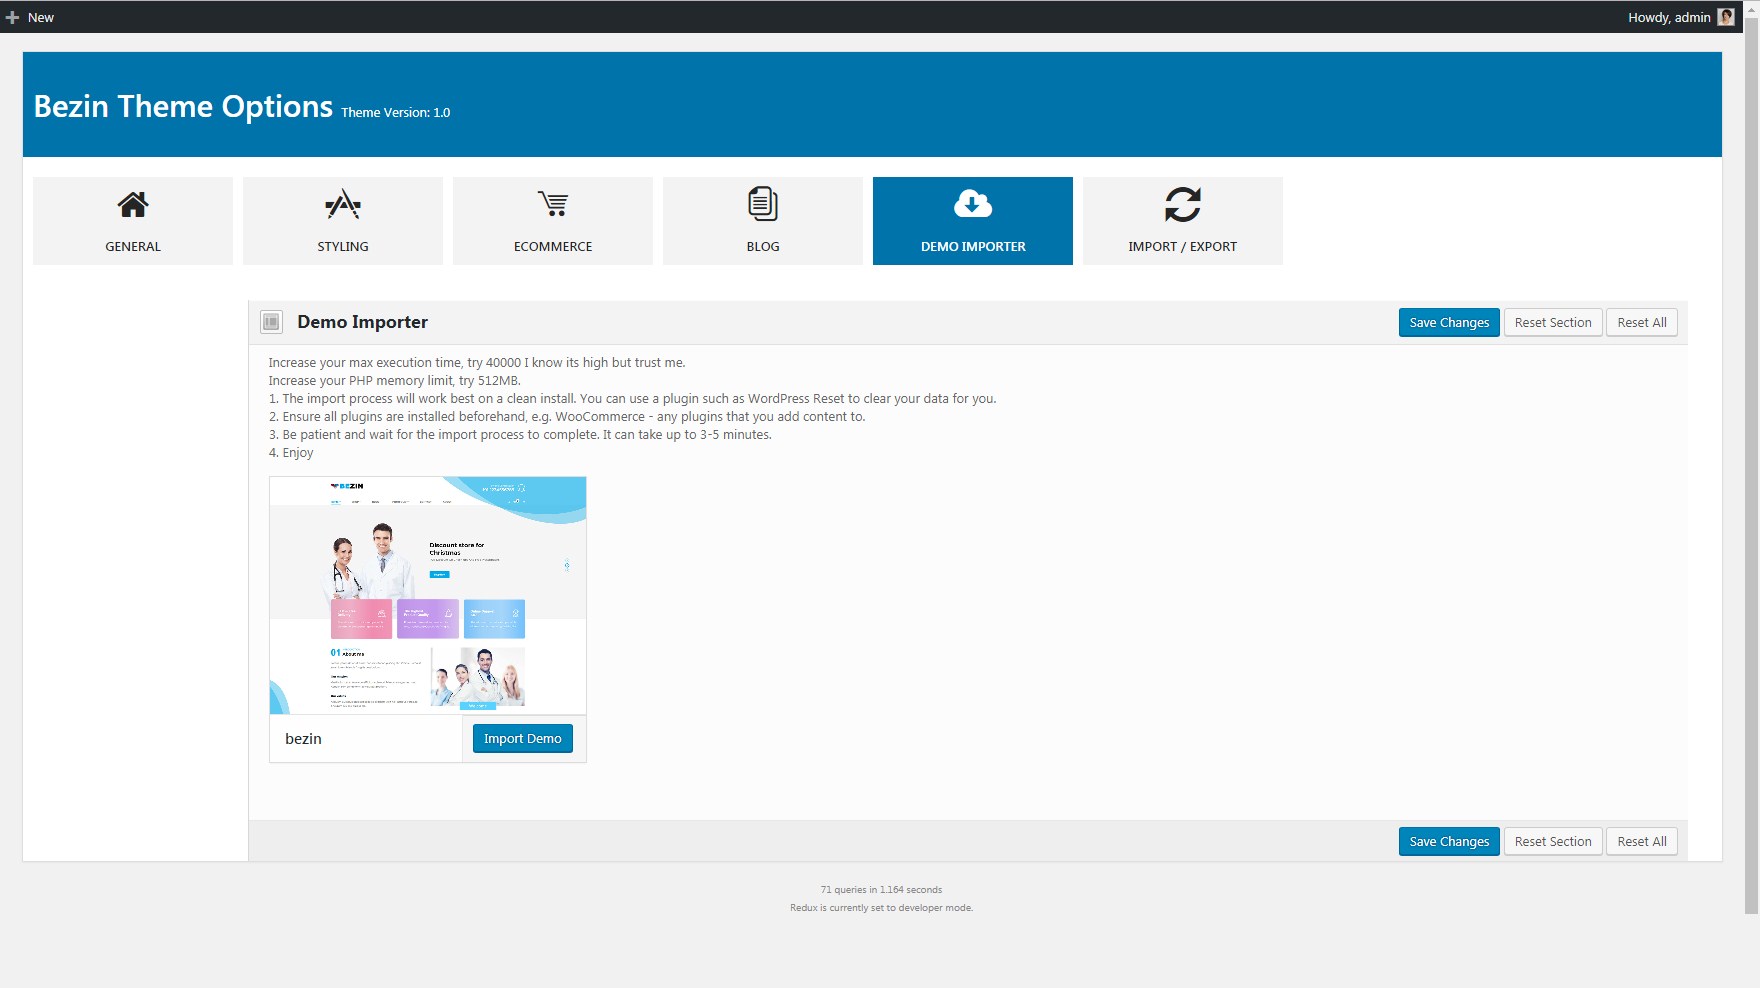Open the General tab home icon
Screen dimensions: 1760x988
133,204
